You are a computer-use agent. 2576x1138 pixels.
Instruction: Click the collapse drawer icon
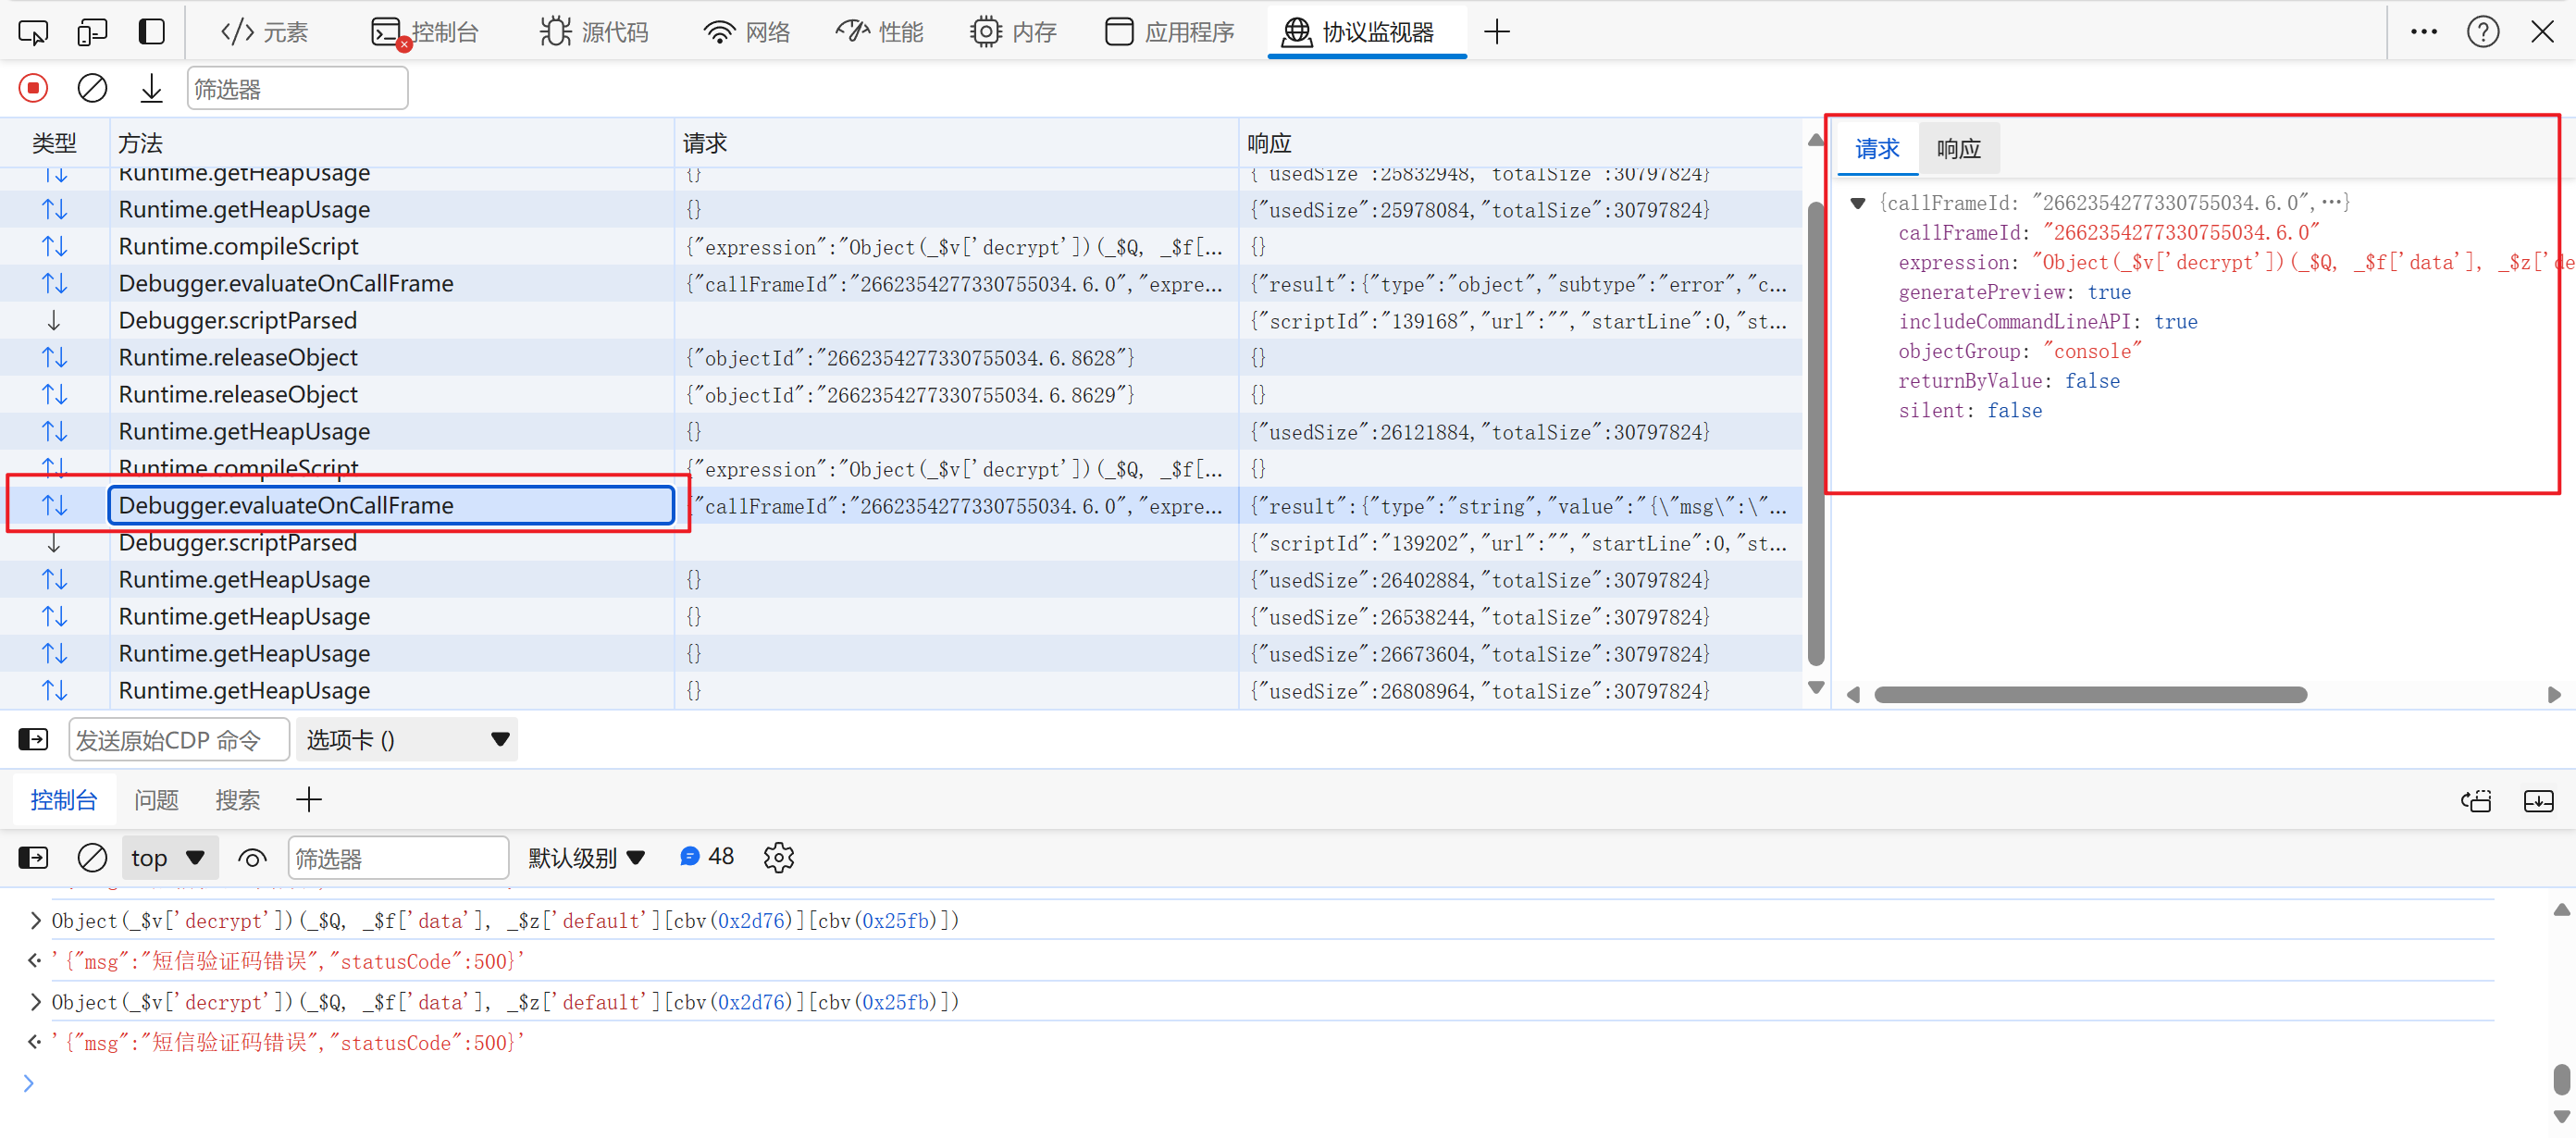2539,800
